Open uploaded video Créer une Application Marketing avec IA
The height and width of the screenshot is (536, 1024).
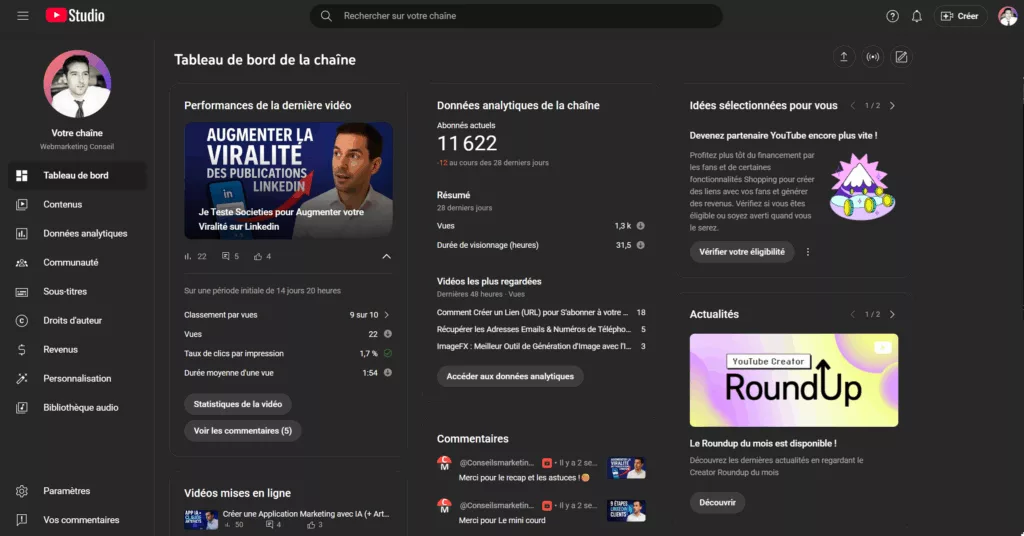coord(306,514)
